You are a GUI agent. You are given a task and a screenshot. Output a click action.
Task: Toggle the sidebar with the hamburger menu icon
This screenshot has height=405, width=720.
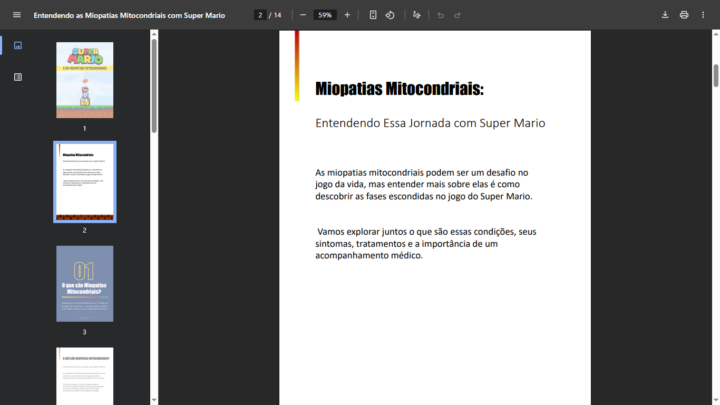16,15
